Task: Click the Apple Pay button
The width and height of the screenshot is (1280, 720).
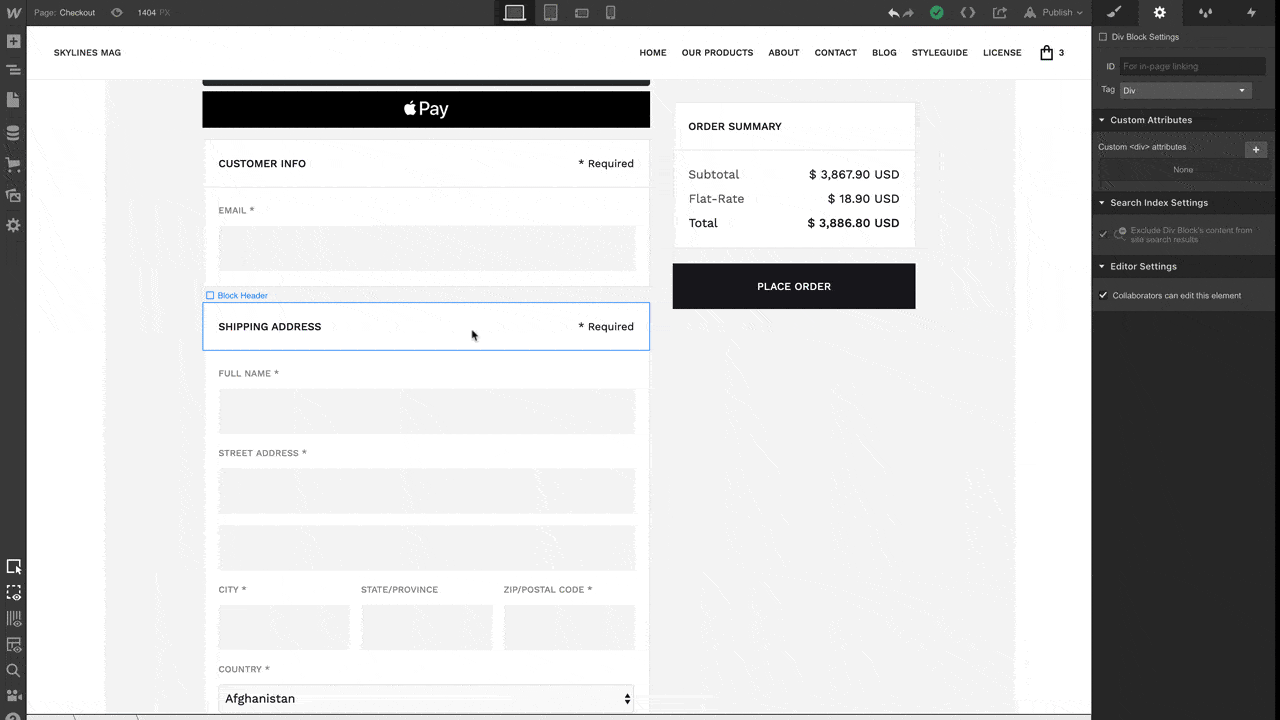Action: click(x=426, y=109)
